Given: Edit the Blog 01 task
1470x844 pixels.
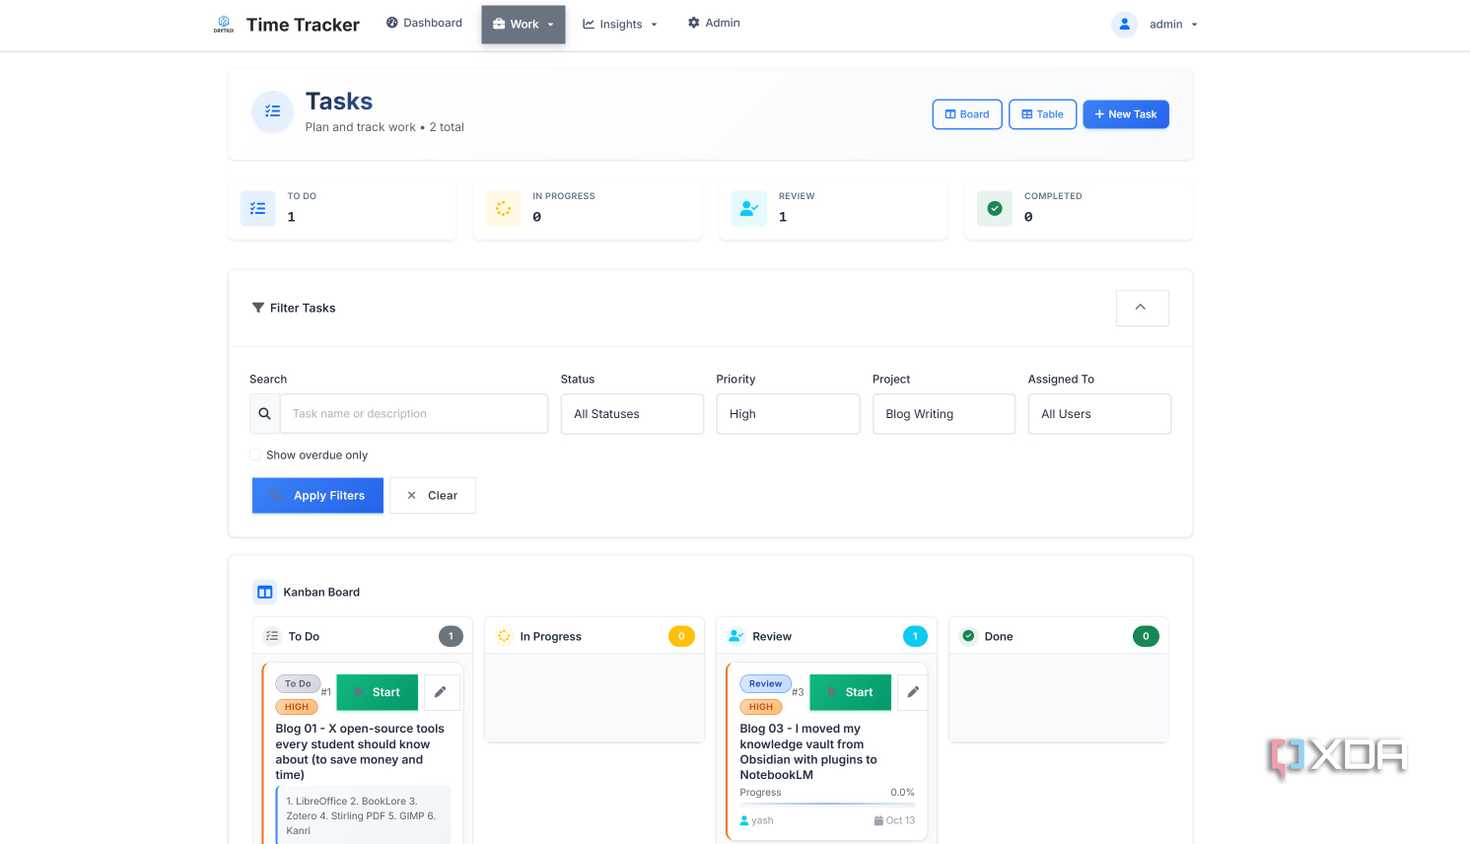Looking at the screenshot, I should coord(440,692).
